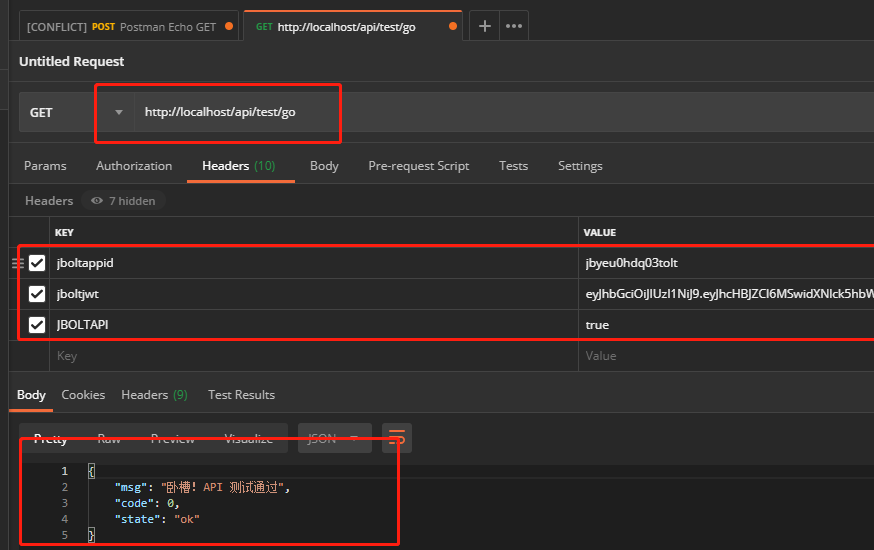Show the 7 hidden headers eye icon
The height and width of the screenshot is (550, 874).
pyautogui.click(x=97, y=201)
